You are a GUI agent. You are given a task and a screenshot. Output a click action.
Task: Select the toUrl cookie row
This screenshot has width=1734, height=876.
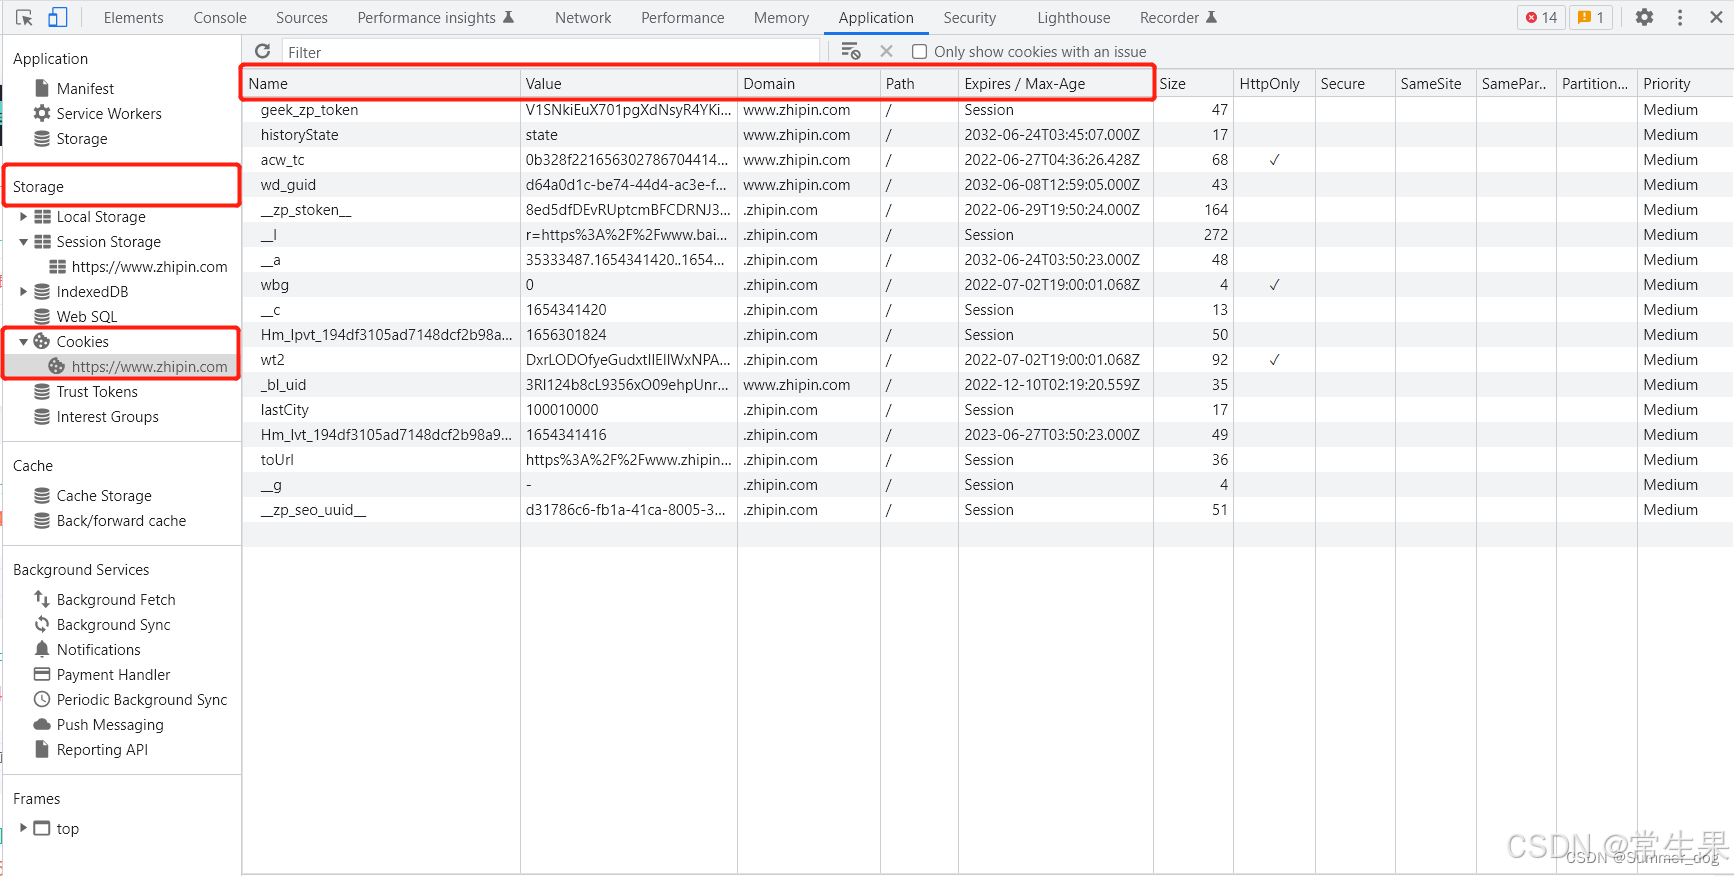pos(987,460)
